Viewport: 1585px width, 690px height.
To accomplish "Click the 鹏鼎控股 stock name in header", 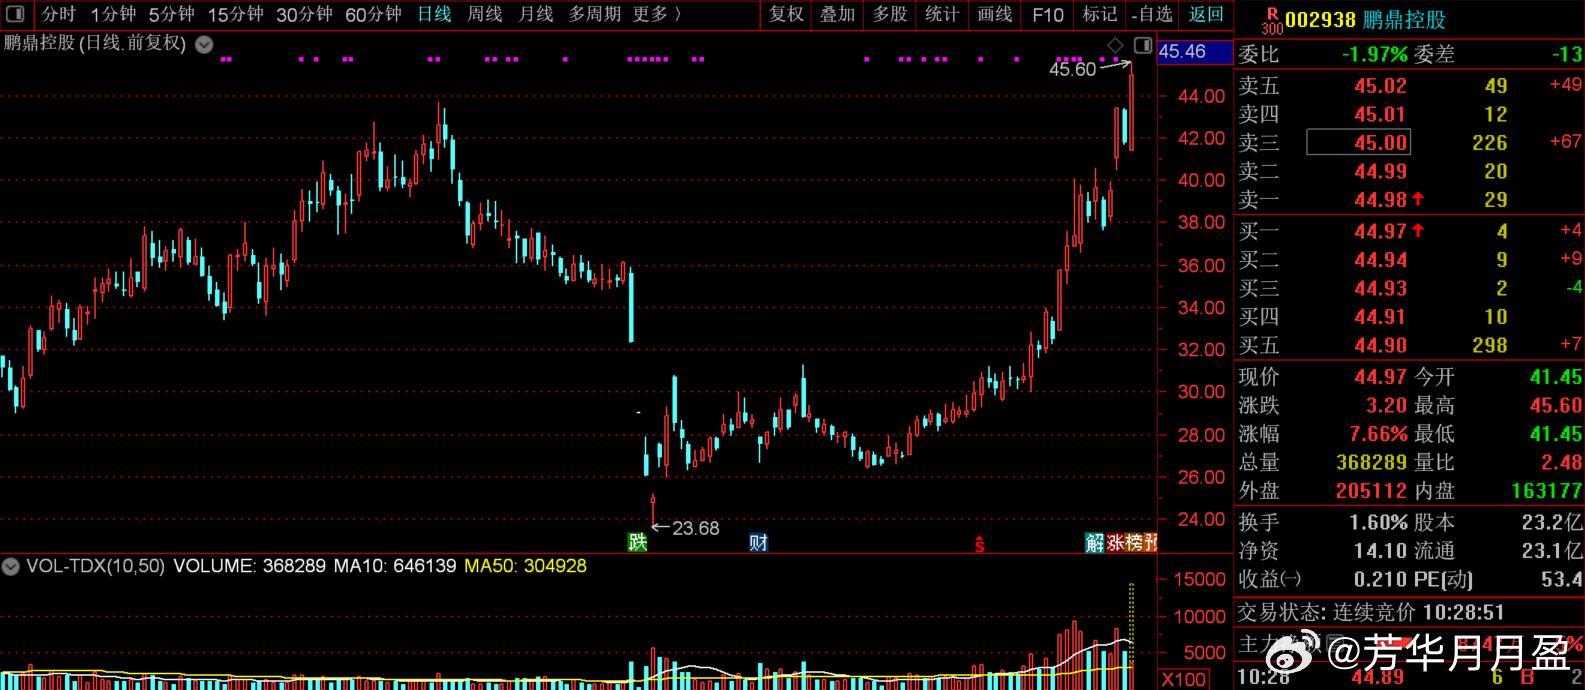I will point(1404,20).
